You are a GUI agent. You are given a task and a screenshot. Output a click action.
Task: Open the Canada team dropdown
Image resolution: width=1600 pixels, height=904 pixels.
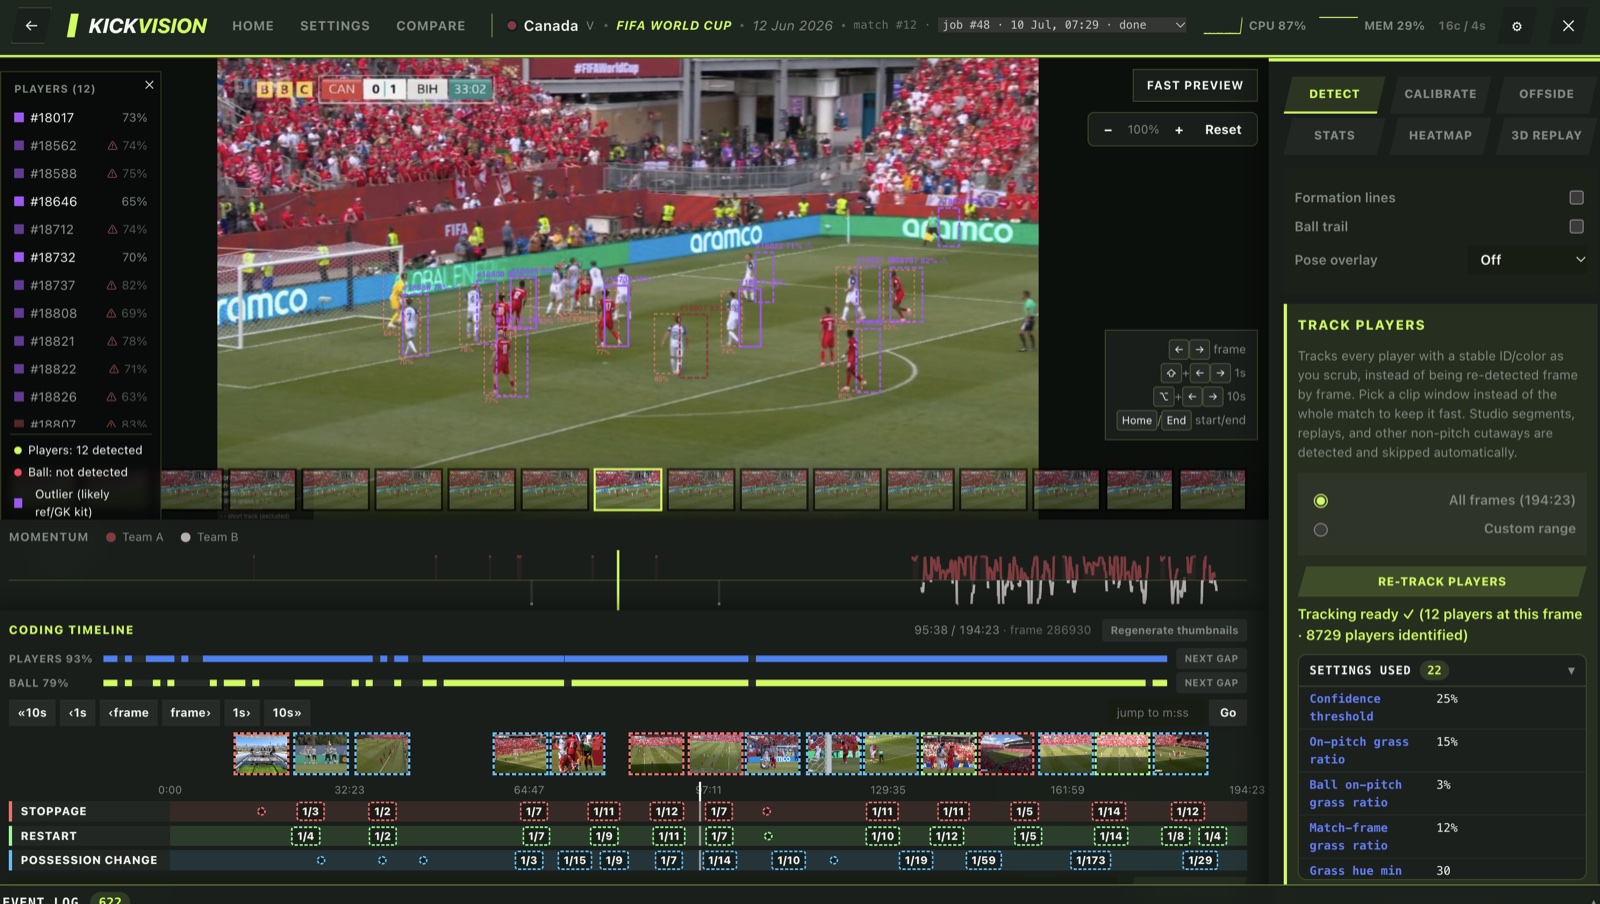[x=550, y=26]
